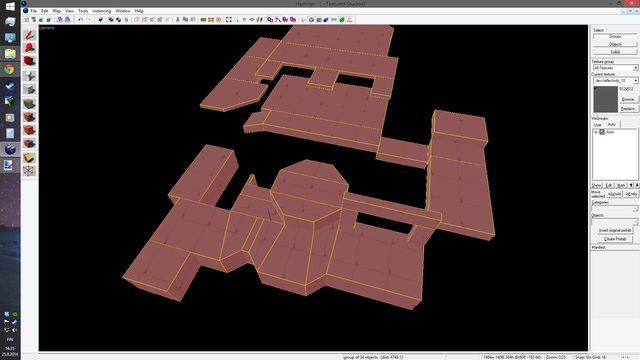The width and height of the screenshot is (640, 360).
Task: Open the Texture group dropdown
Action: point(615,68)
